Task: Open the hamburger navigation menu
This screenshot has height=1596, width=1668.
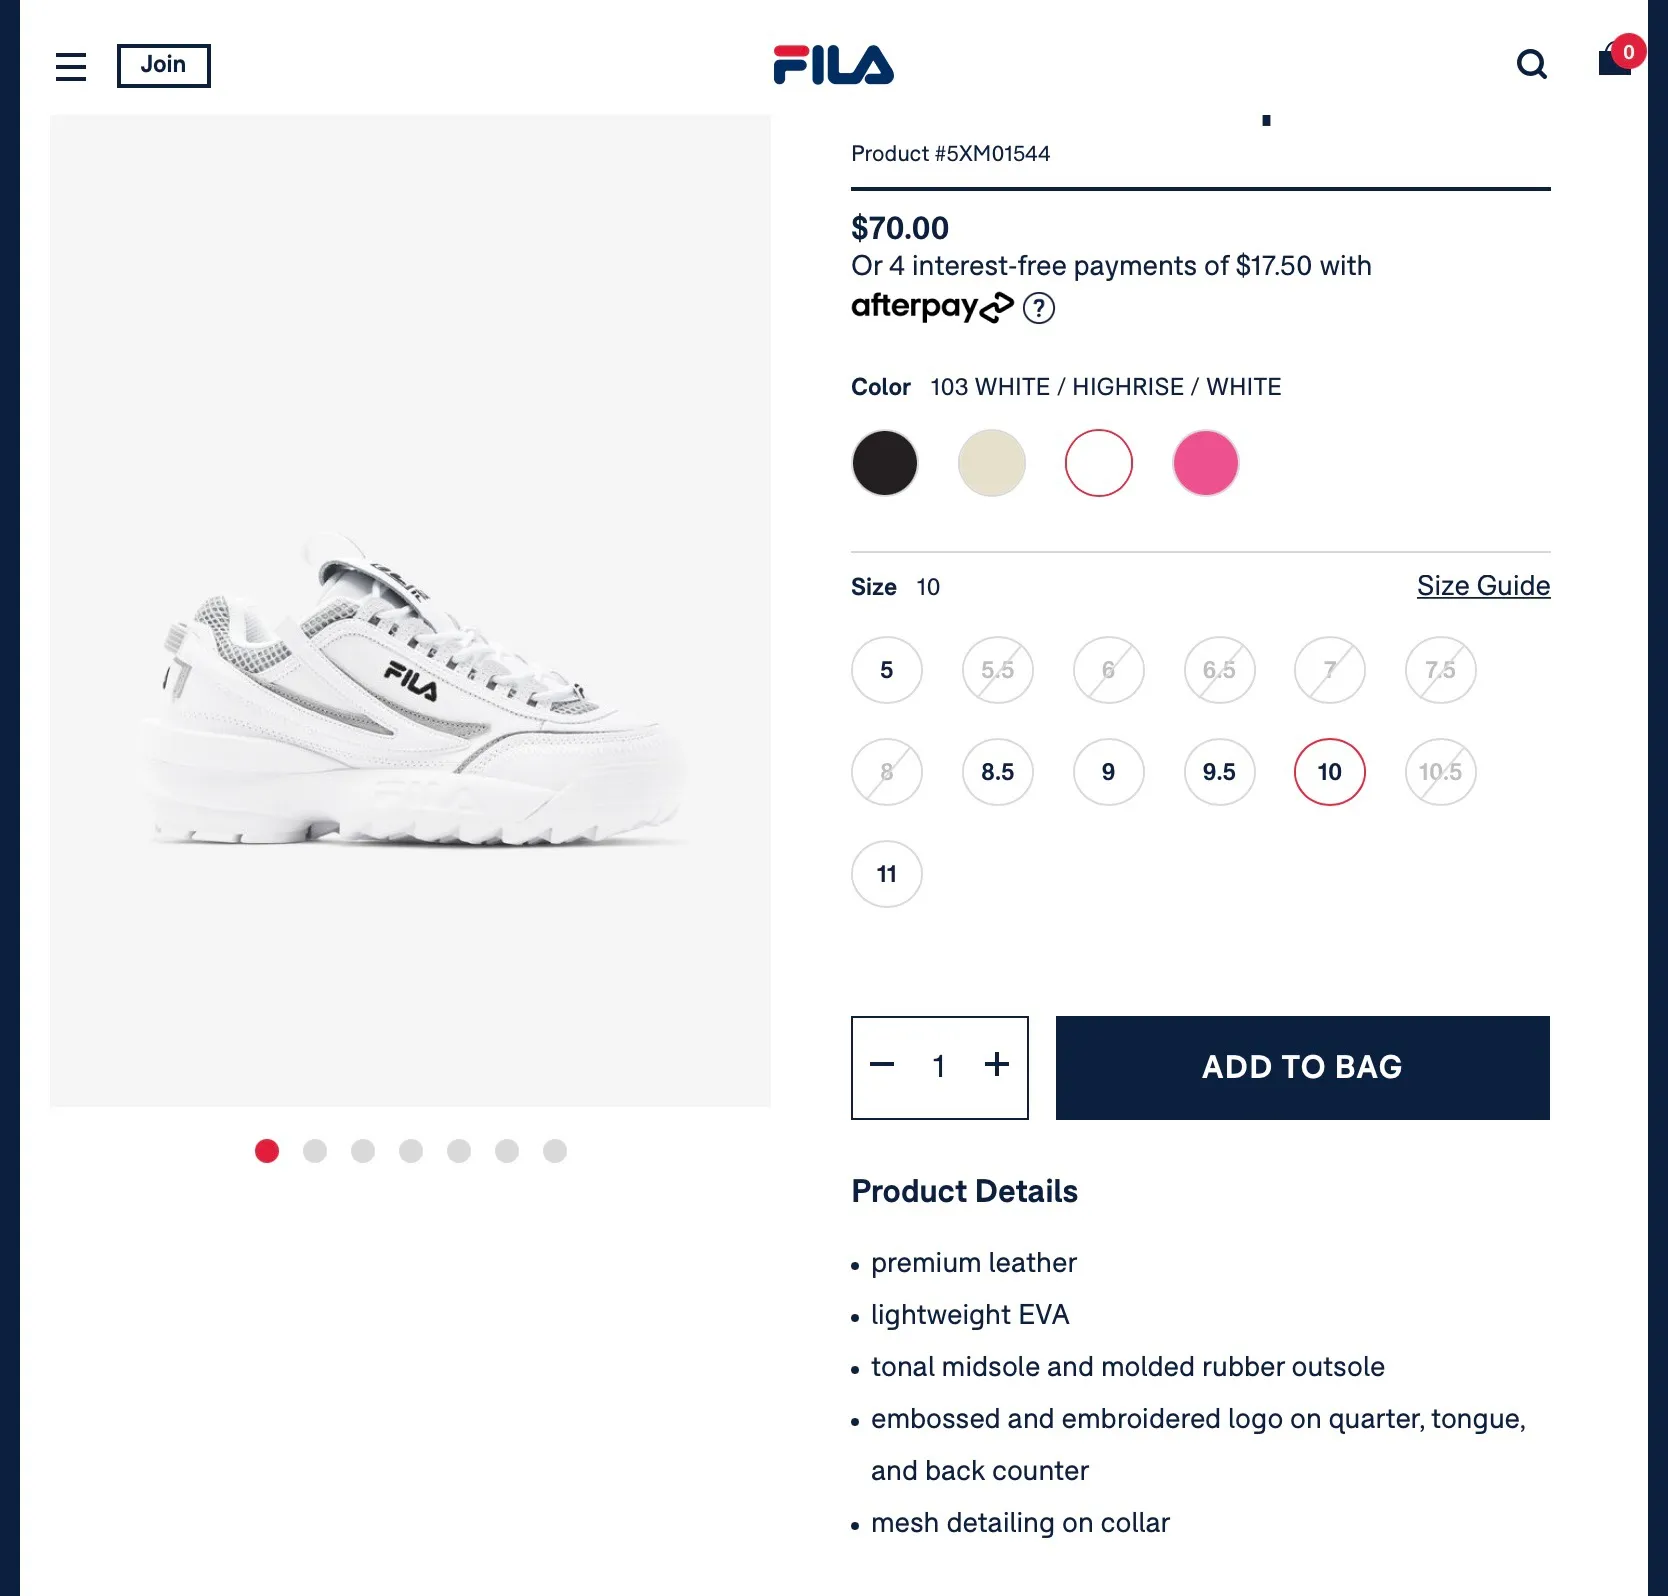Action: coord(70,66)
